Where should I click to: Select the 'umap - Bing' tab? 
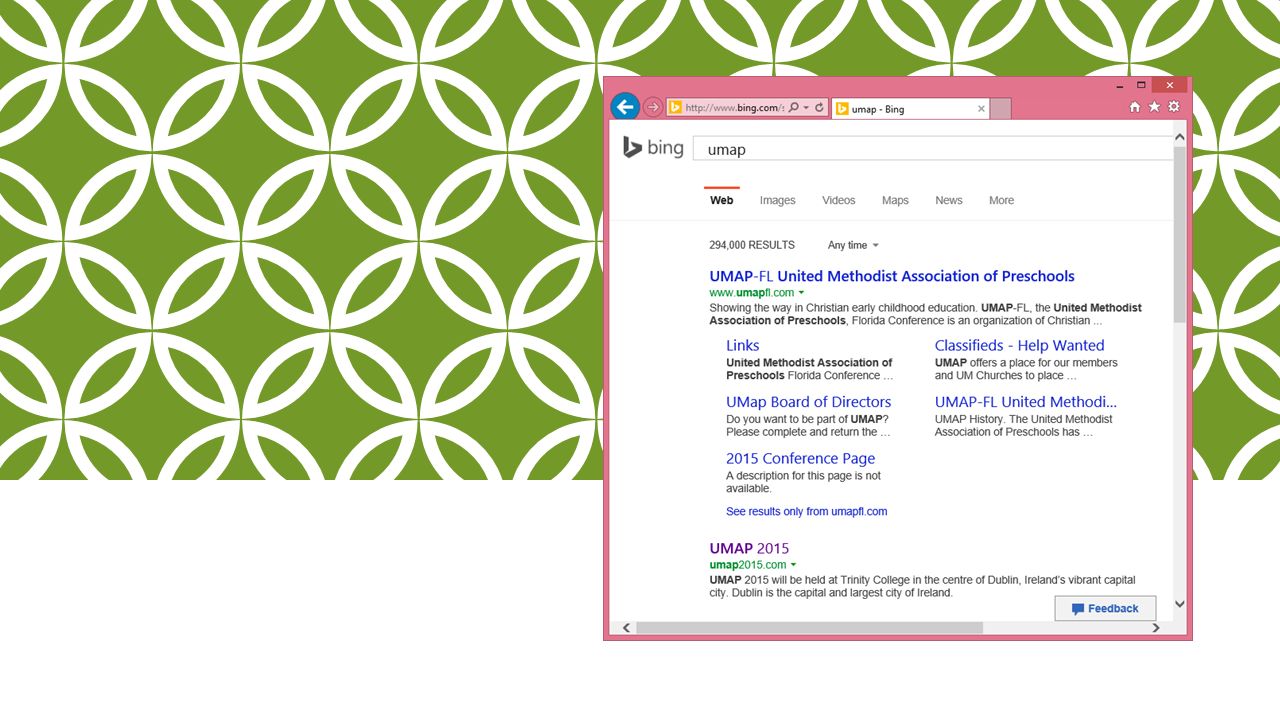[x=910, y=109]
